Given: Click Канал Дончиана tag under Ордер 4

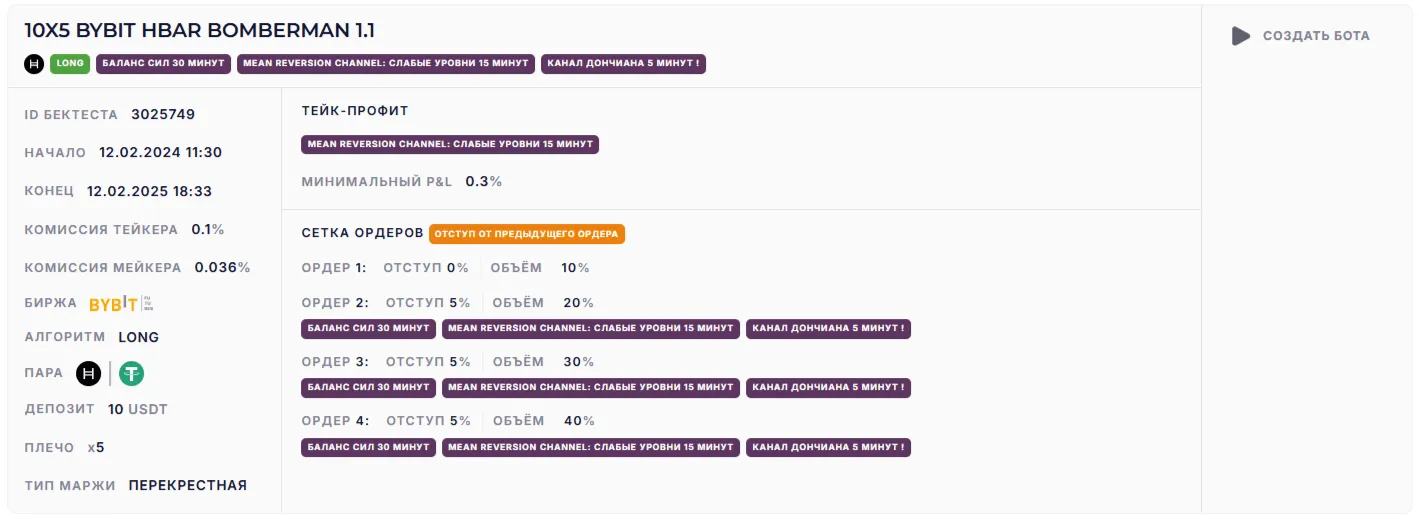Looking at the screenshot, I should tap(828, 447).
